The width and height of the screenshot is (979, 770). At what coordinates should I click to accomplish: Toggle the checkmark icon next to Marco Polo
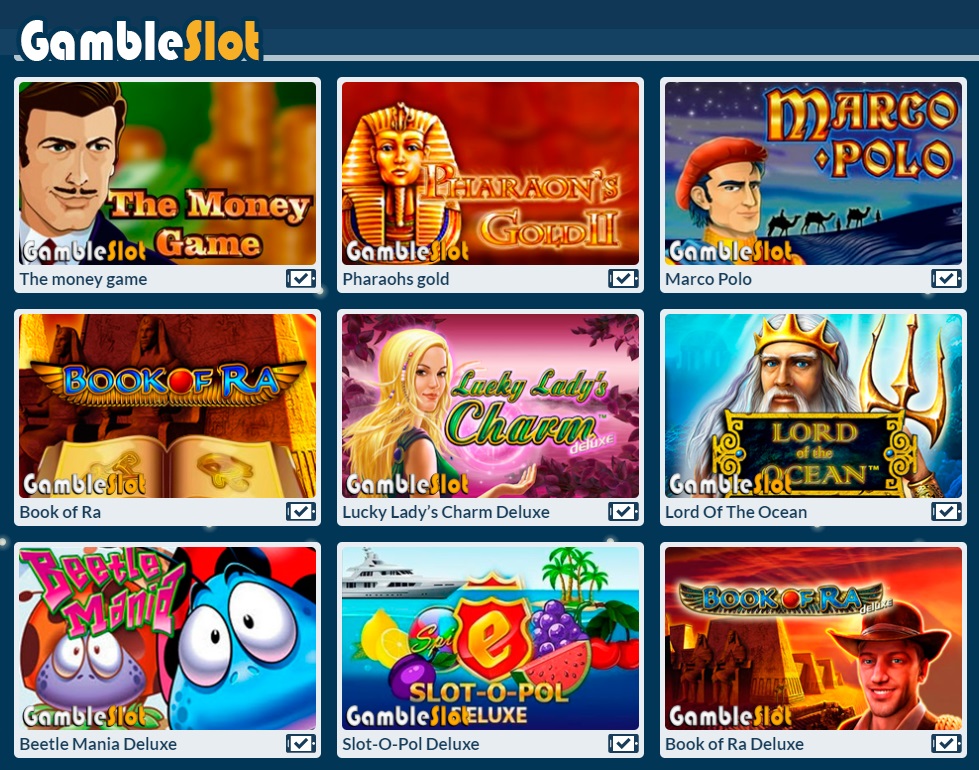click(947, 279)
